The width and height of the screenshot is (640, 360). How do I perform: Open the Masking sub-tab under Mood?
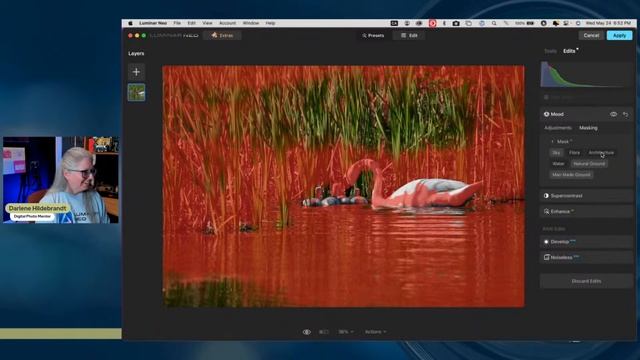click(588, 128)
